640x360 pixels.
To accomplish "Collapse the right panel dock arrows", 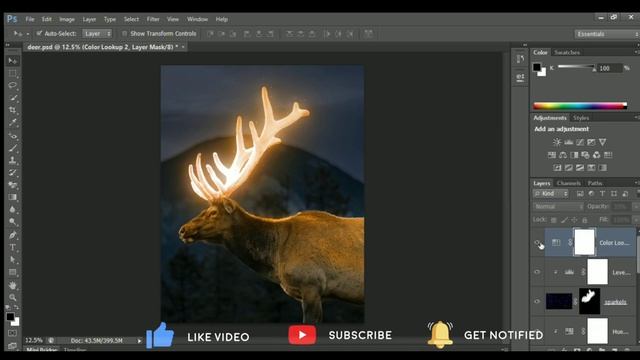I will coord(525,45).
